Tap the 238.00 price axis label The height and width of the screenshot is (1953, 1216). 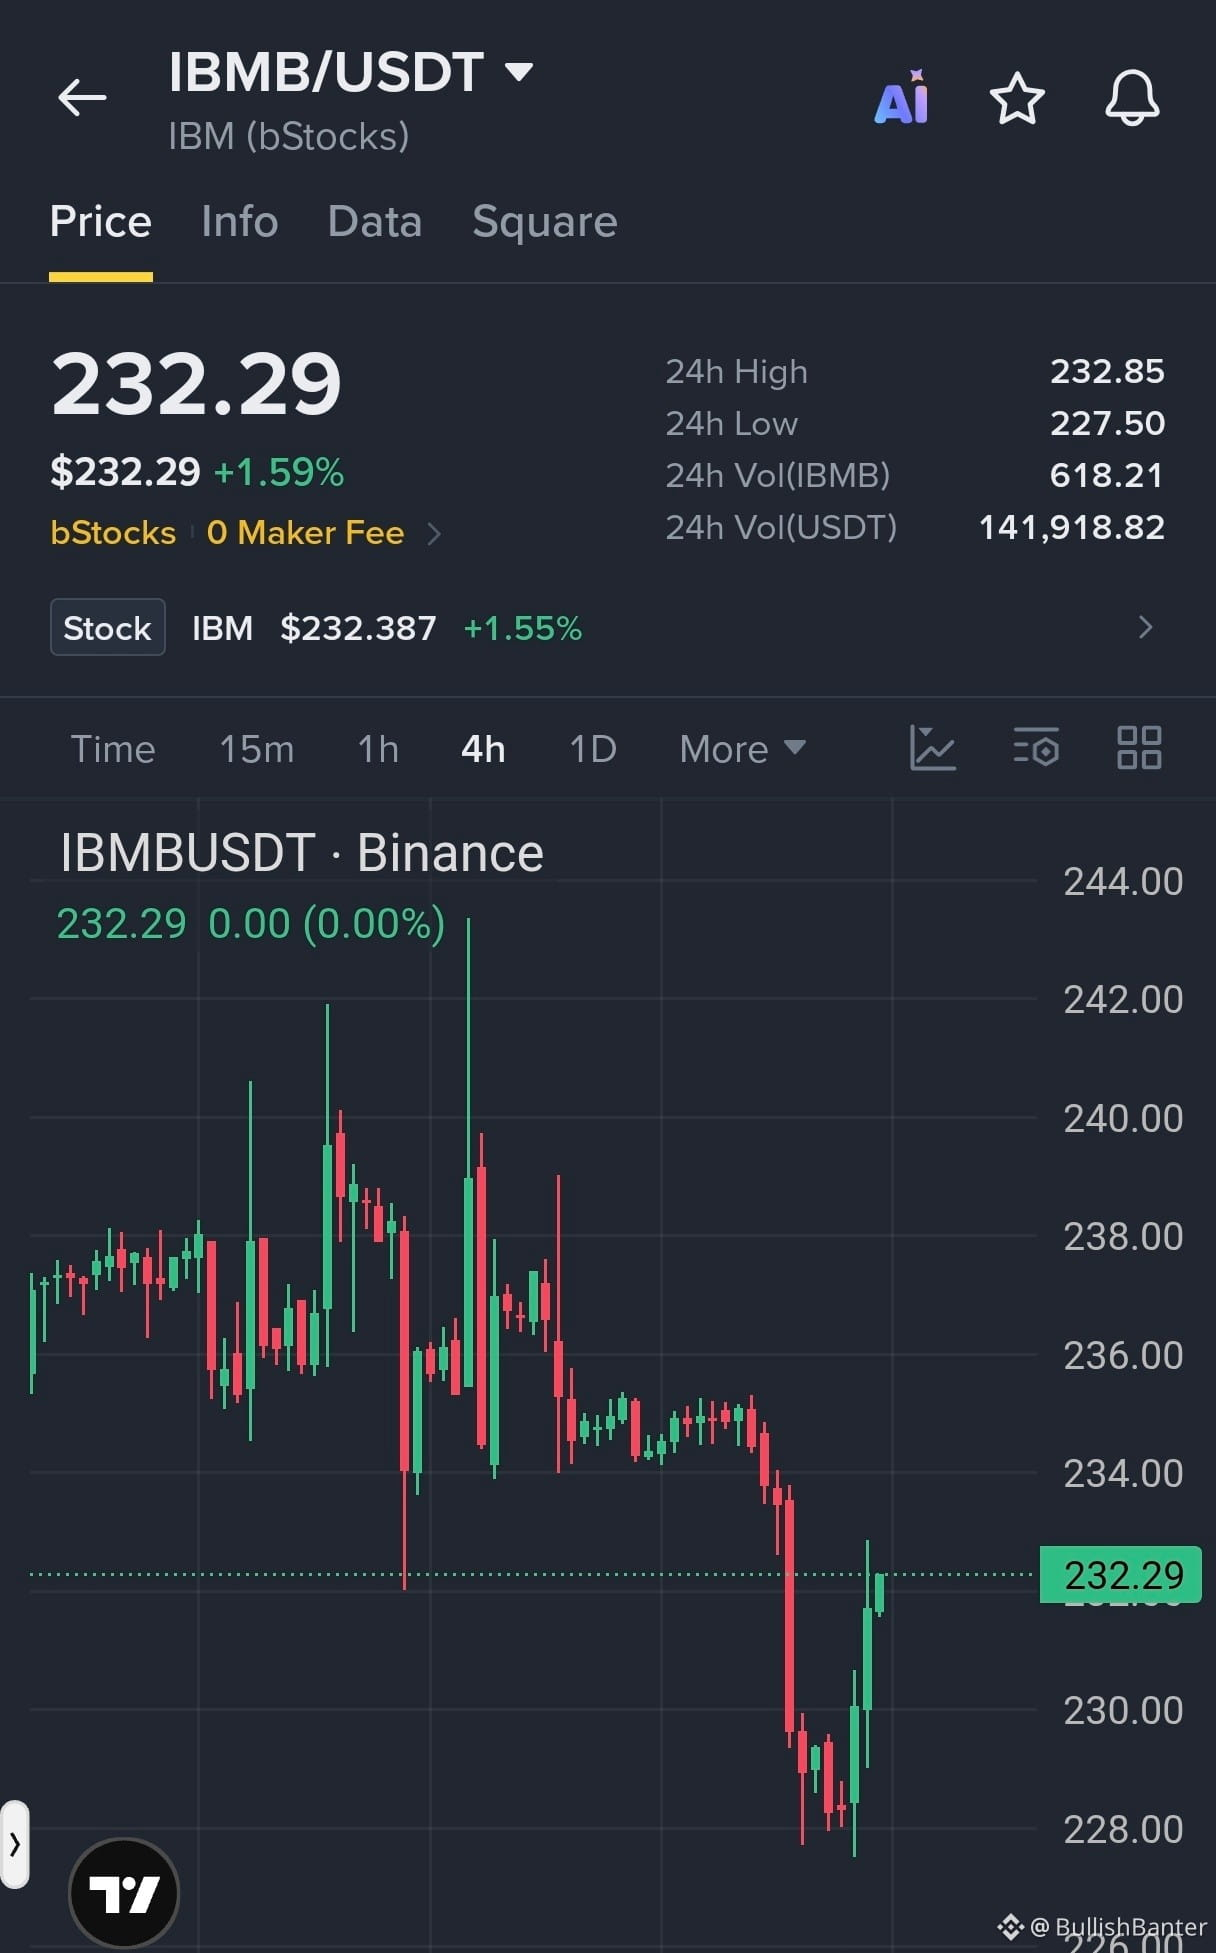1123,1237
